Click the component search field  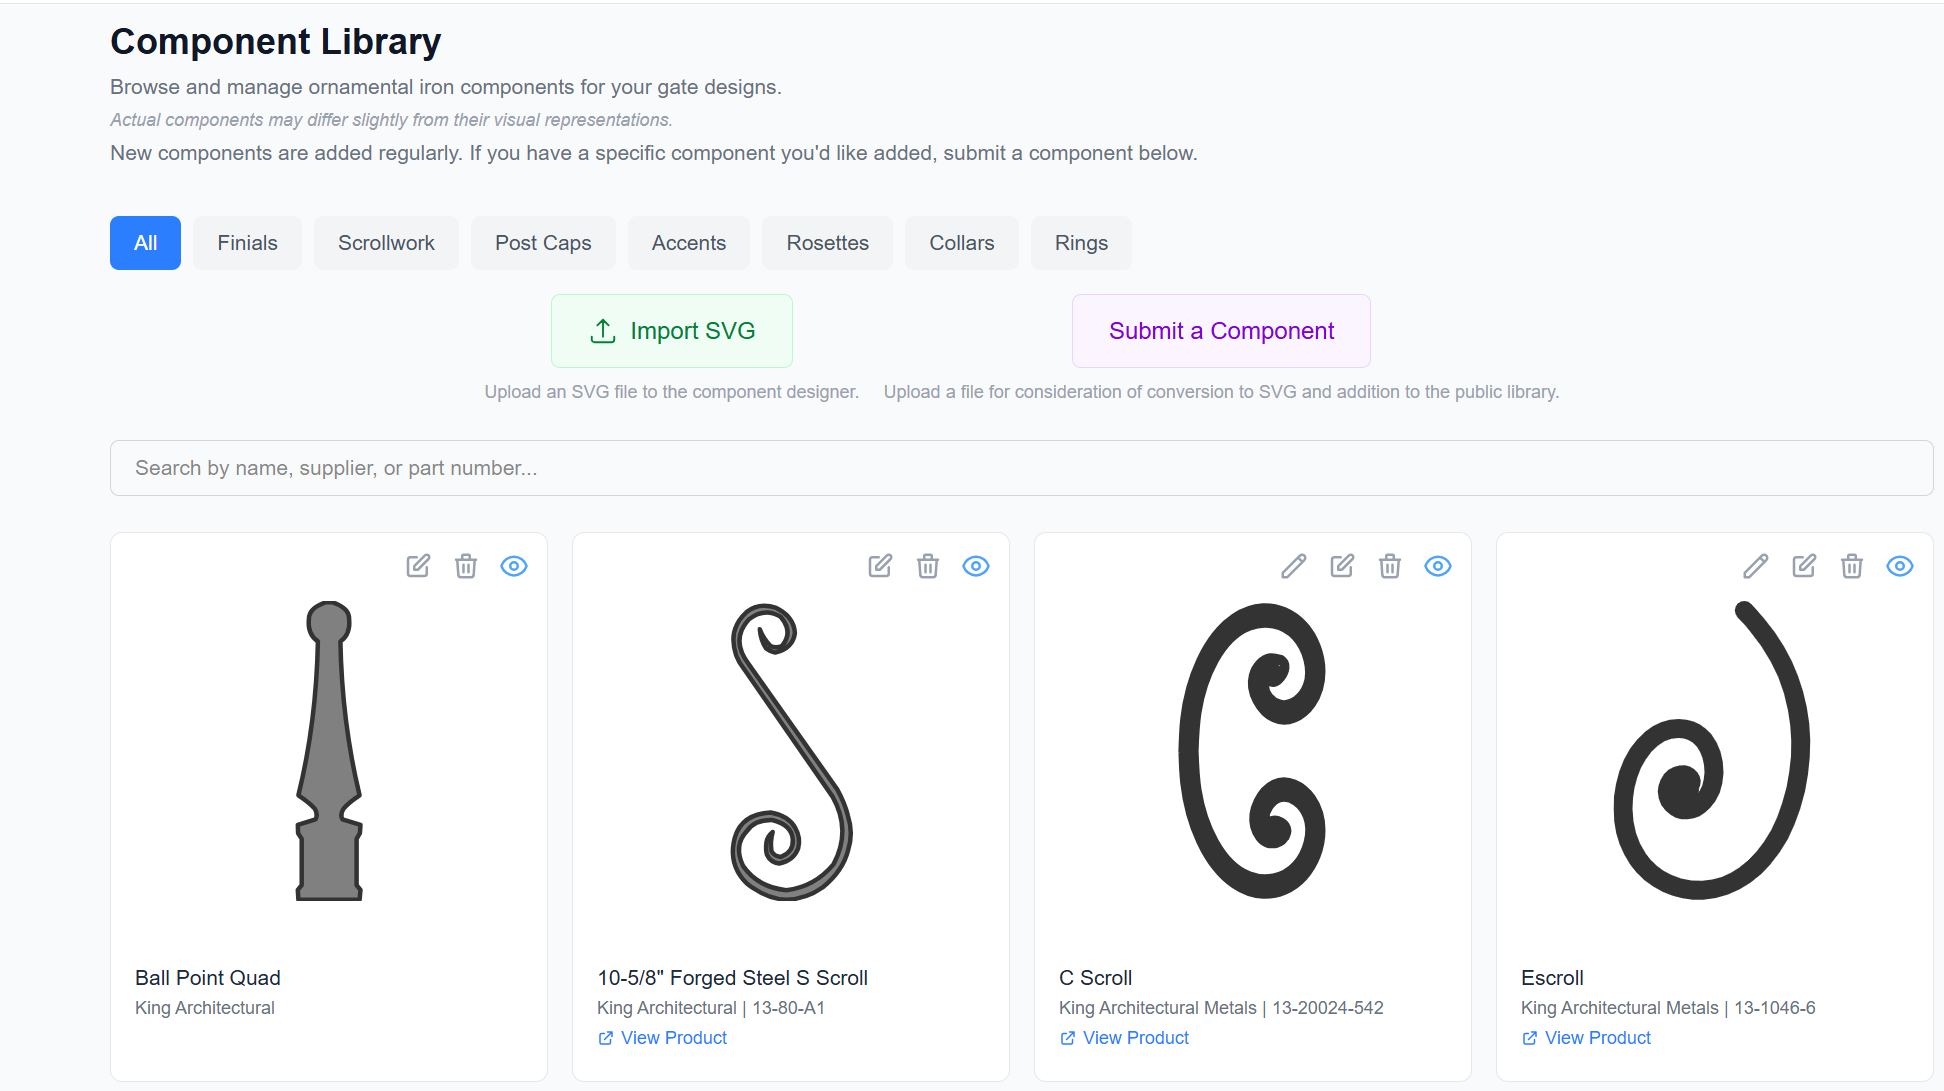1021,468
